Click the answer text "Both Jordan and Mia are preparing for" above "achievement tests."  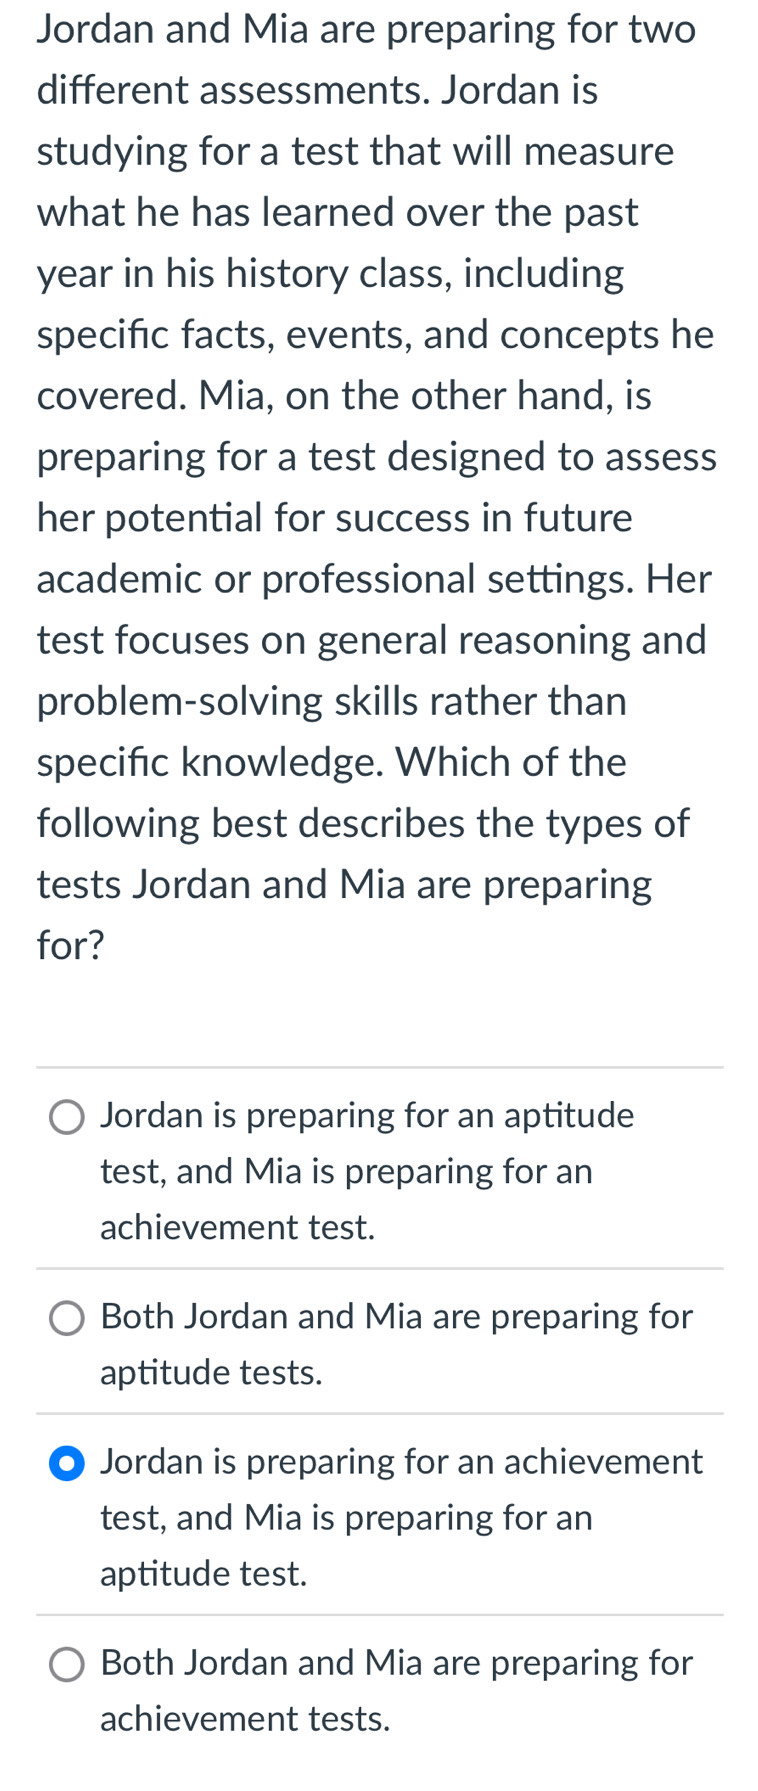click(x=396, y=1663)
